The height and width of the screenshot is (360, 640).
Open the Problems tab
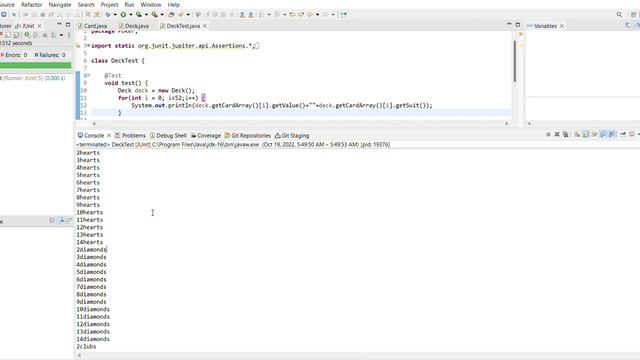130,136
